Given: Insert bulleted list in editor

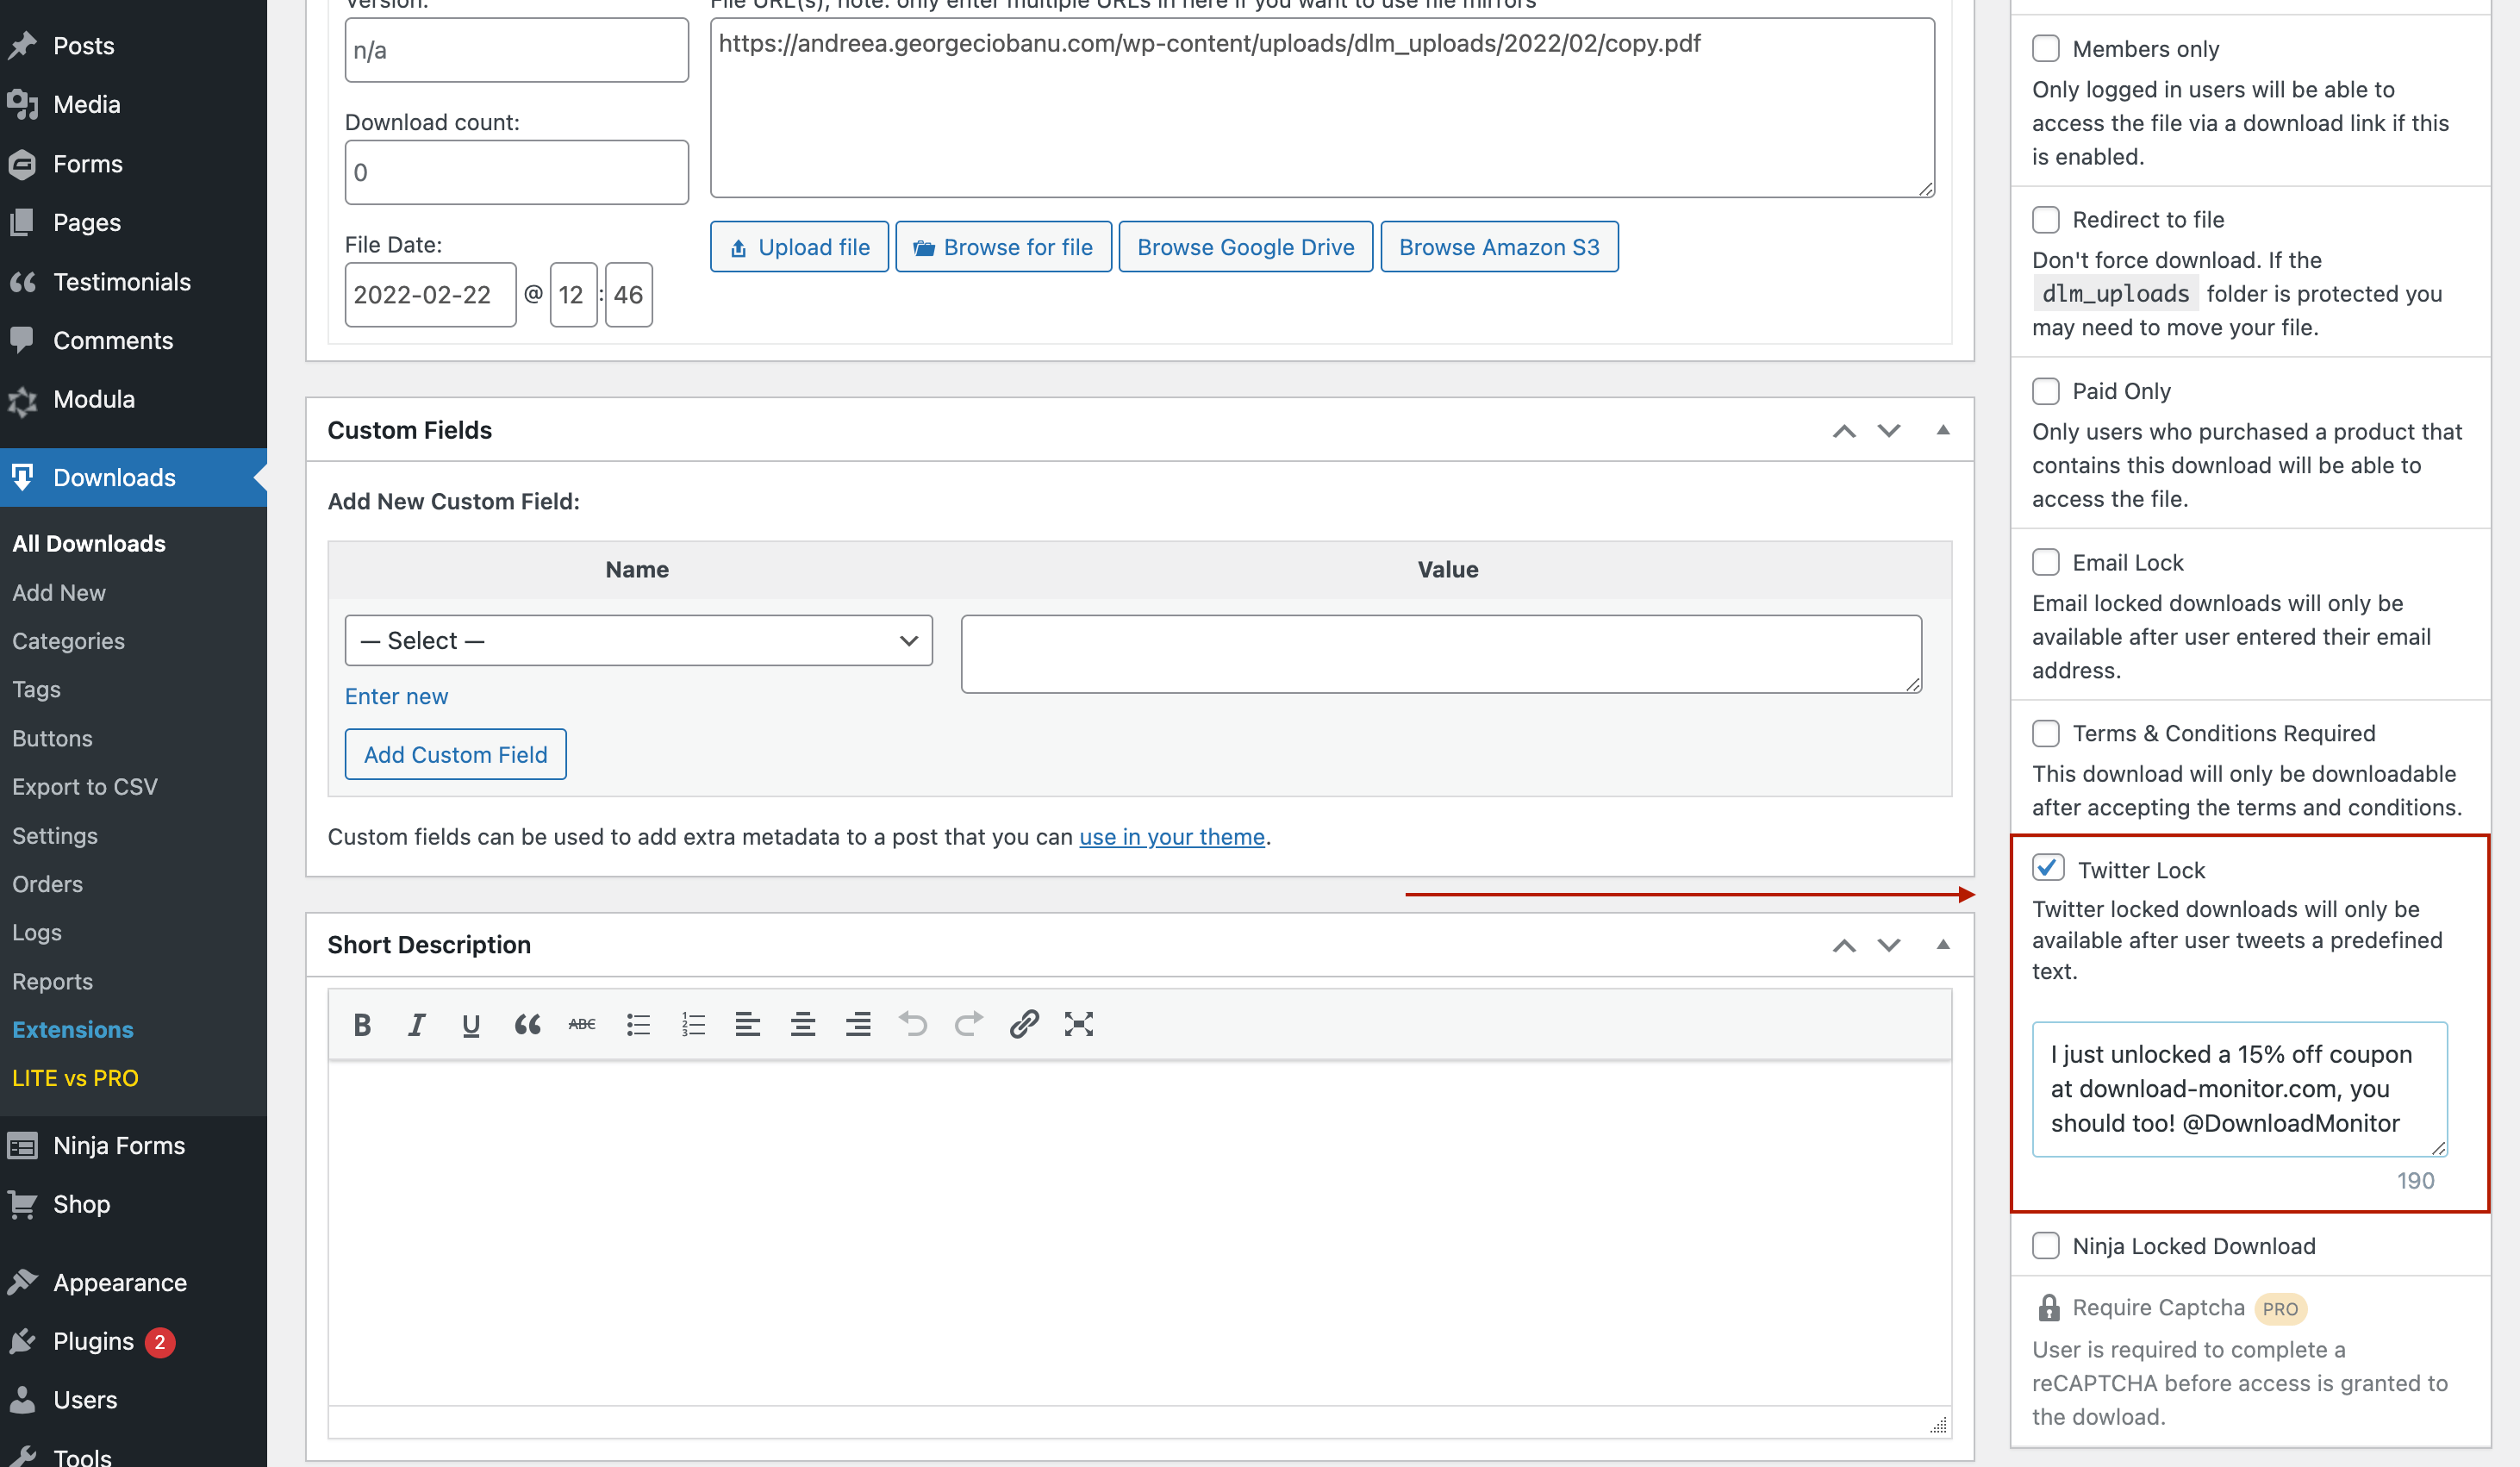Looking at the screenshot, I should [638, 1024].
